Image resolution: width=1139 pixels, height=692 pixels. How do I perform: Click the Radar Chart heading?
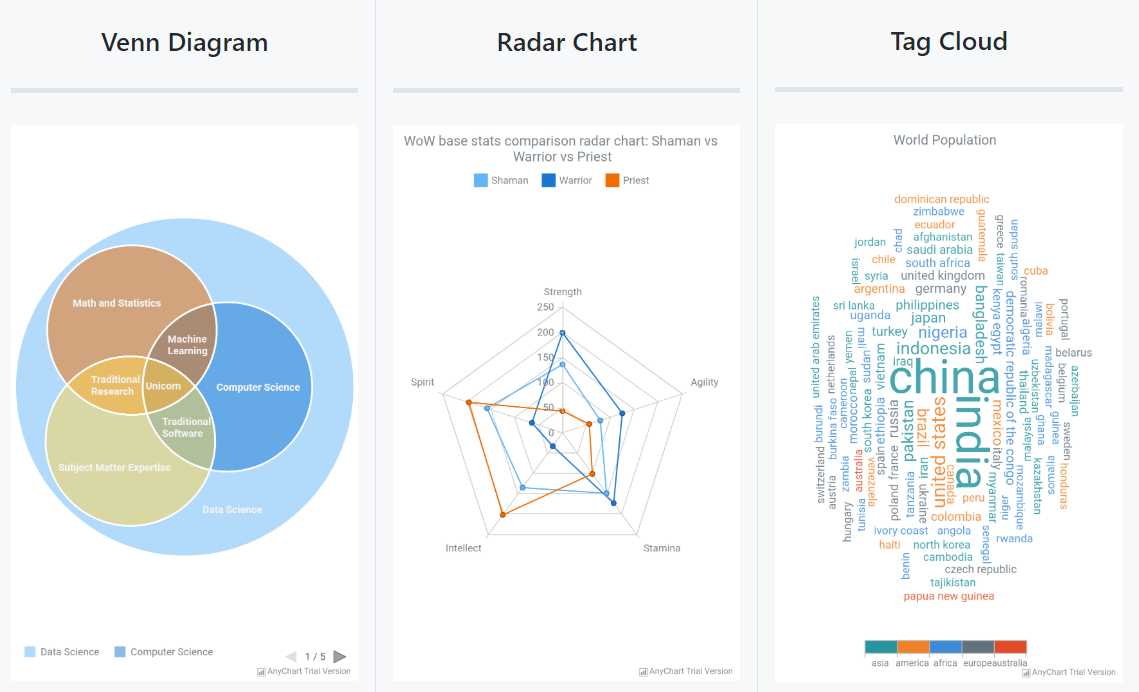click(567, 43)
